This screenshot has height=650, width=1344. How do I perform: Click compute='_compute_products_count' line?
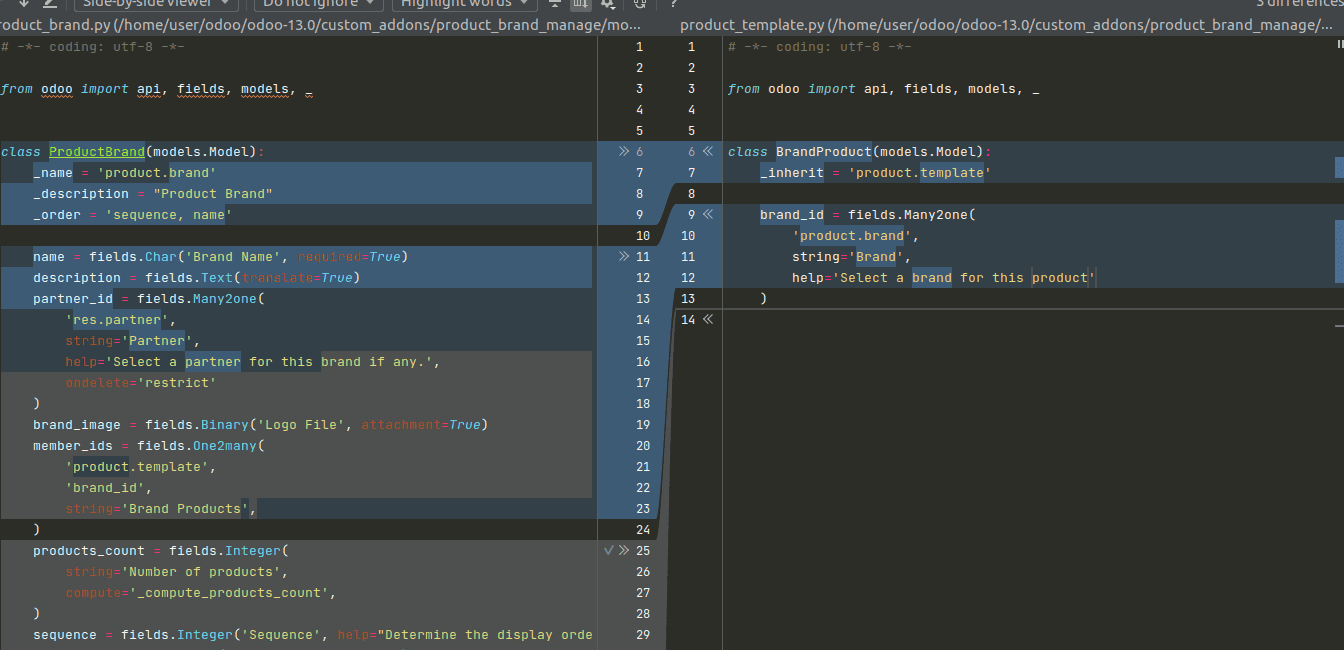(x=201, y=593)
